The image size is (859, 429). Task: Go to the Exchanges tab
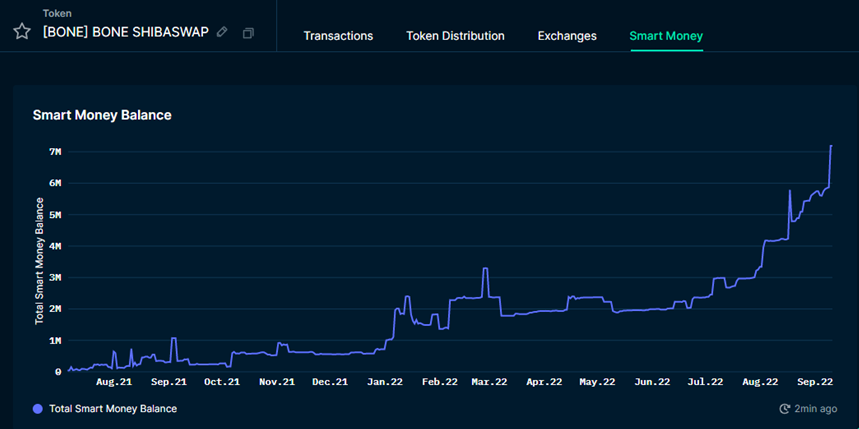tap(567, 36)
